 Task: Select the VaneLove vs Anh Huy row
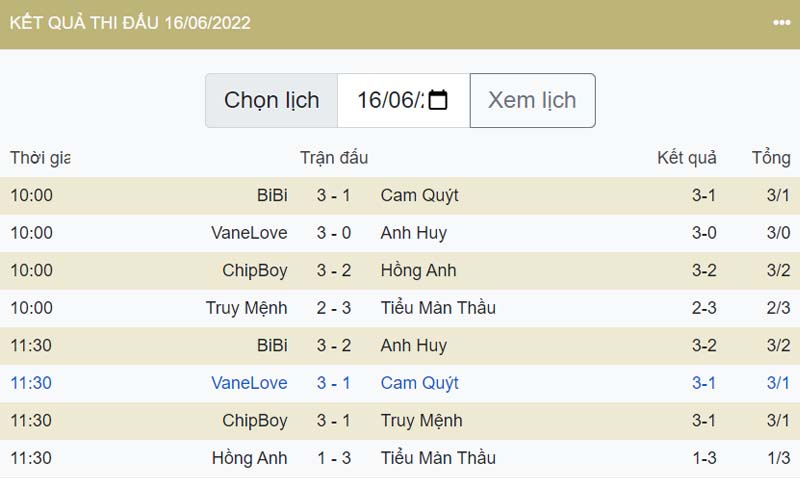click(x=400, y=233)
